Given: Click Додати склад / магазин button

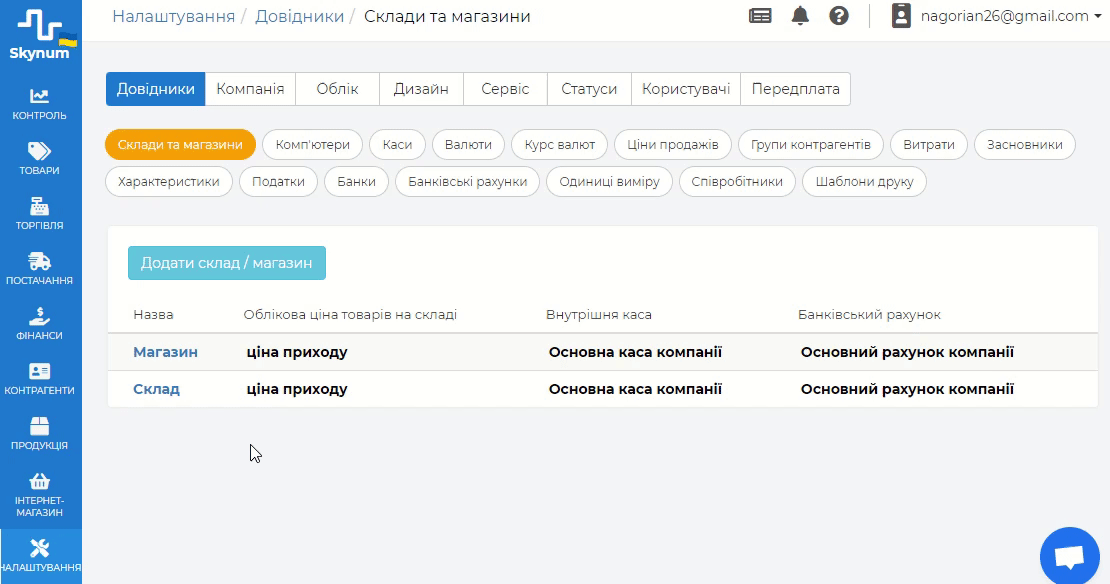Looking at the screenshot, I should tap(227, 263).
